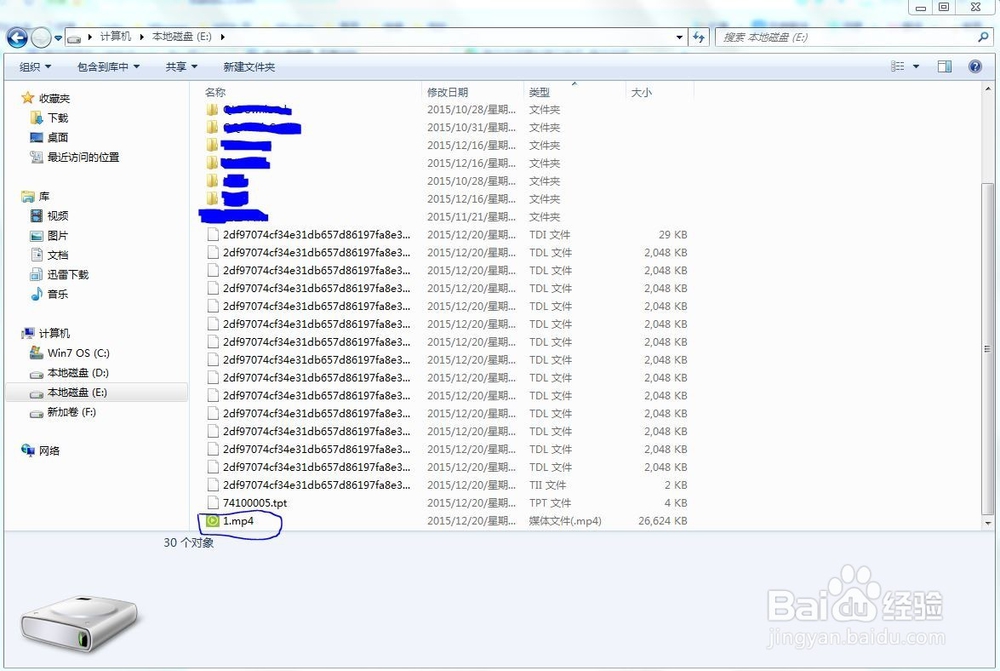This screenshot has width=1000, height=671.
Task: Open the 视频 library
Action: tap(57, 216)
